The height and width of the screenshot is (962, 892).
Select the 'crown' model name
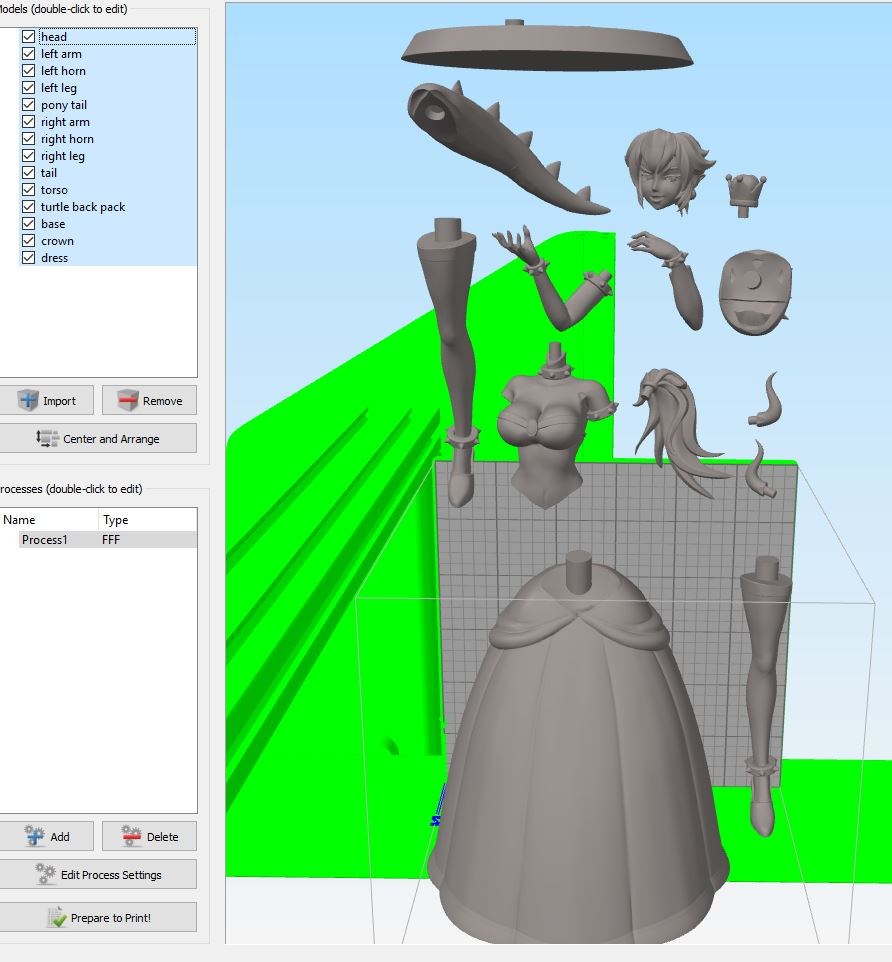click(x=57, y=241)
